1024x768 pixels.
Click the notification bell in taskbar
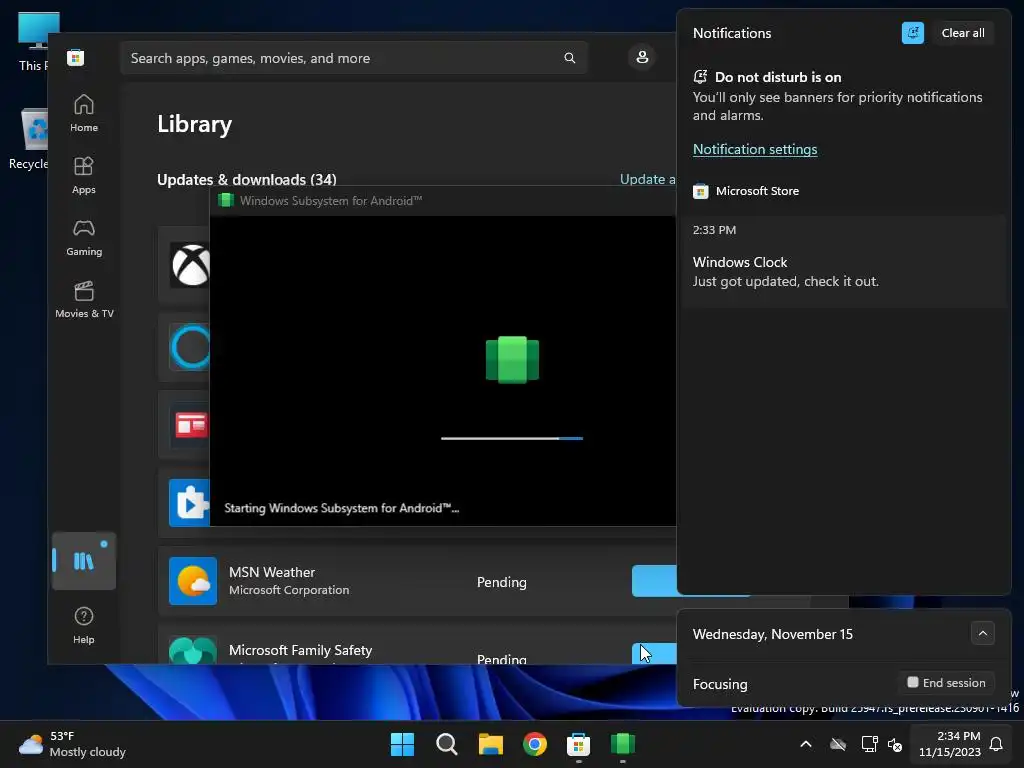(x=997, y=744)
